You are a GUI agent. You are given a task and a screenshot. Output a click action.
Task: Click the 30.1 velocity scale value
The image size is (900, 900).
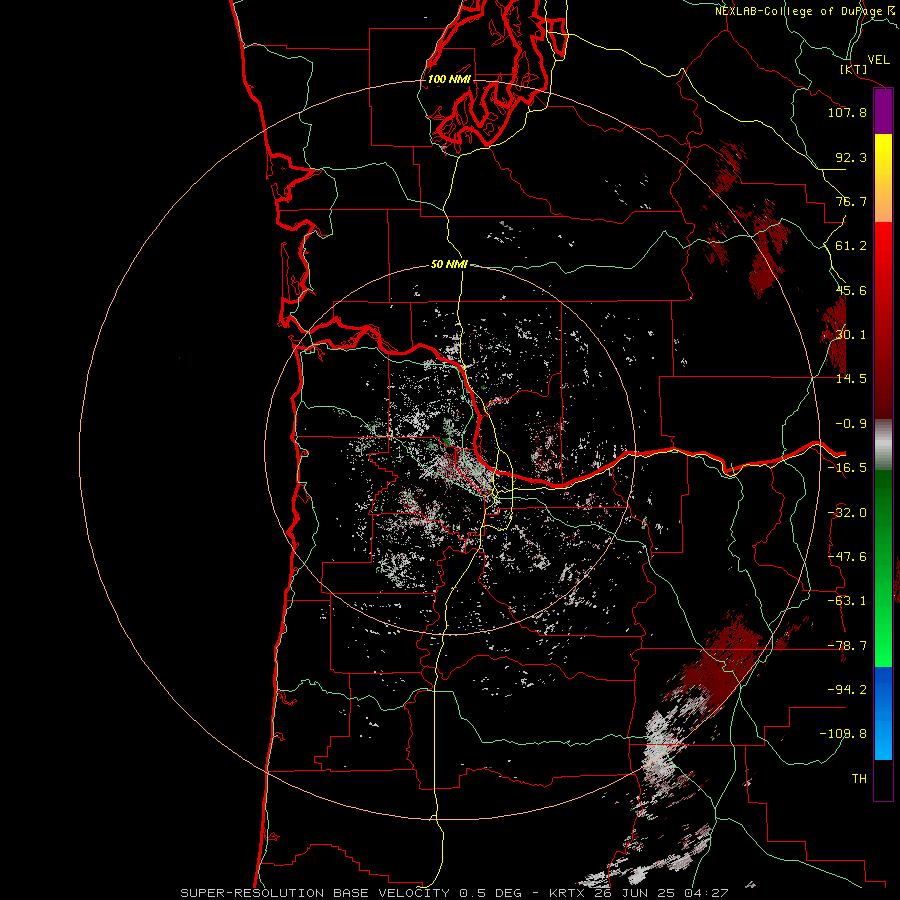851,335
